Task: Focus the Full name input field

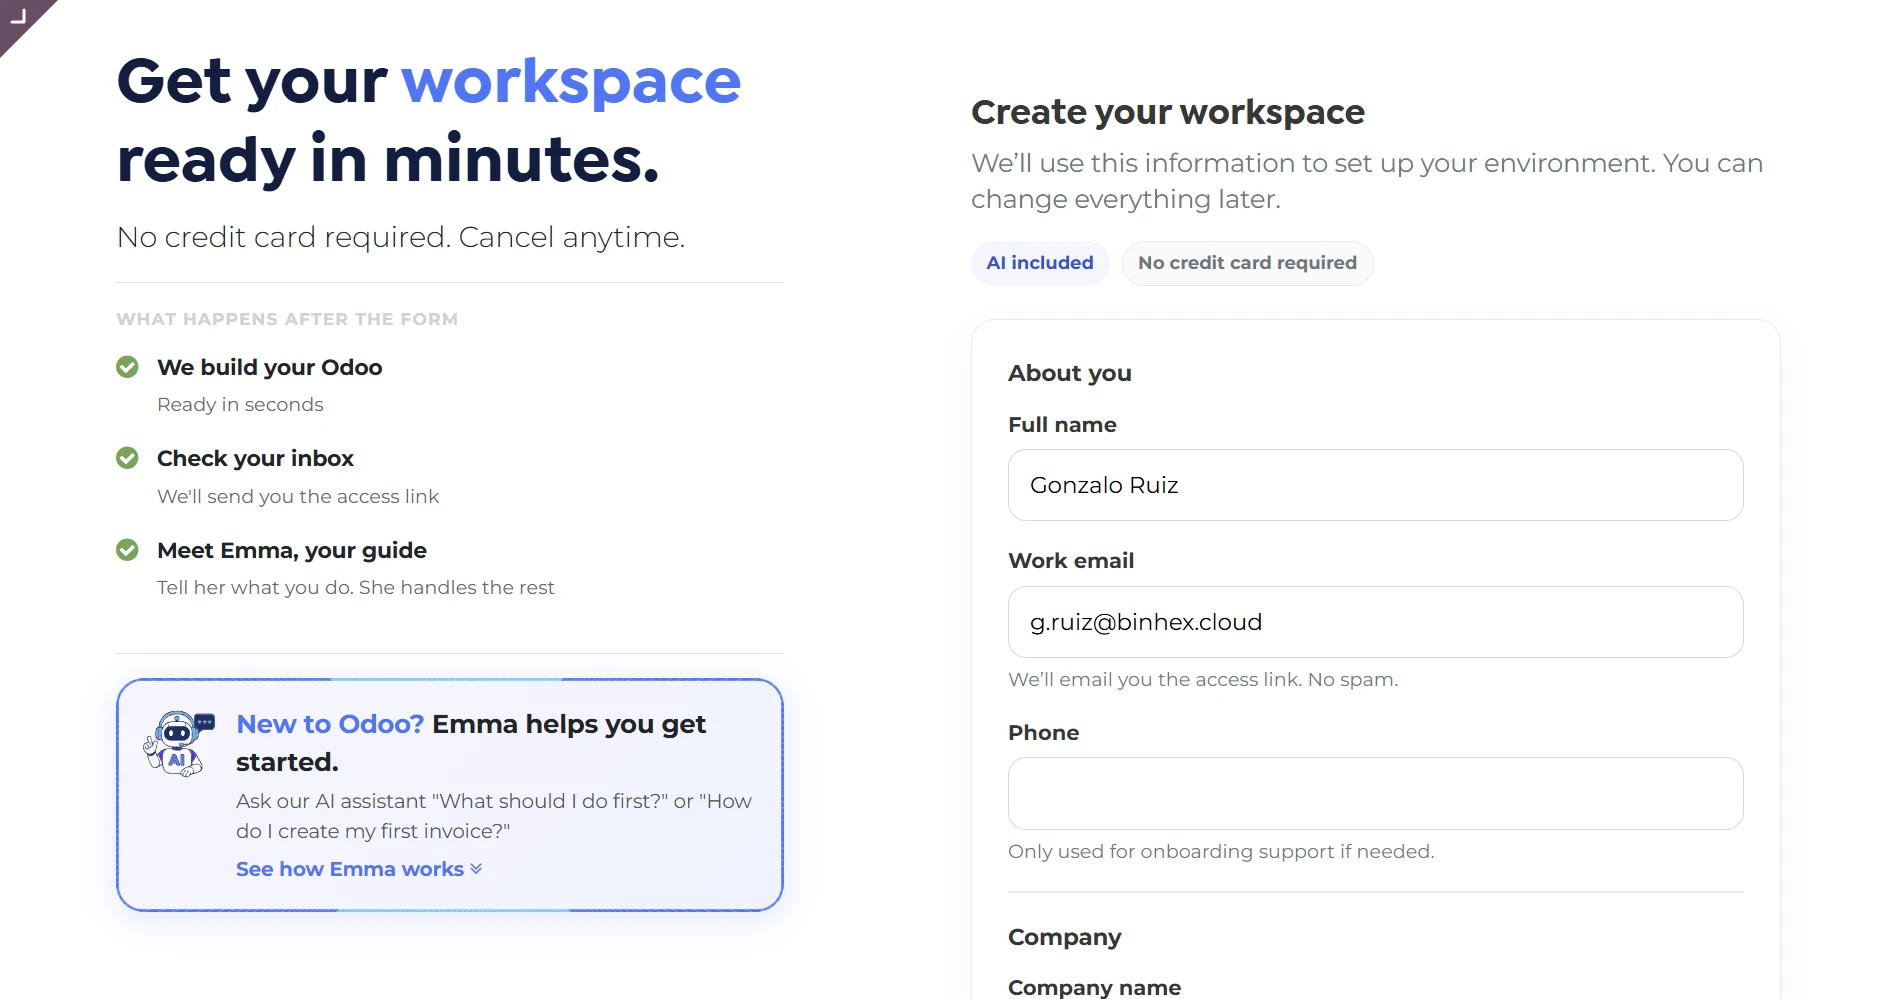Action: pyautogui.click(x=1375, y=485)
